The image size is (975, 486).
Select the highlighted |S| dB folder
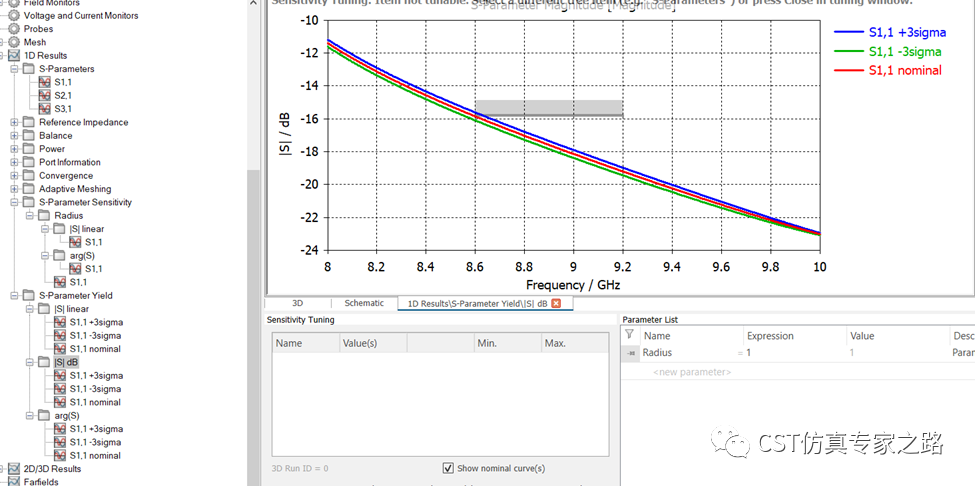tap(66, 362)
